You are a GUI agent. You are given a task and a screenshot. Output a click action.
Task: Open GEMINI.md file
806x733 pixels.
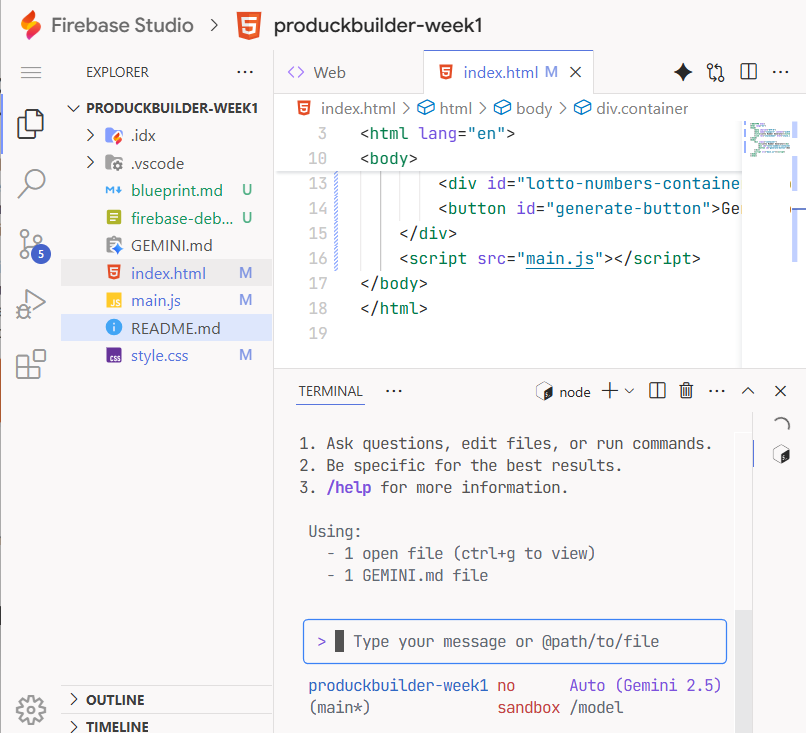click(x=167, y=245)
